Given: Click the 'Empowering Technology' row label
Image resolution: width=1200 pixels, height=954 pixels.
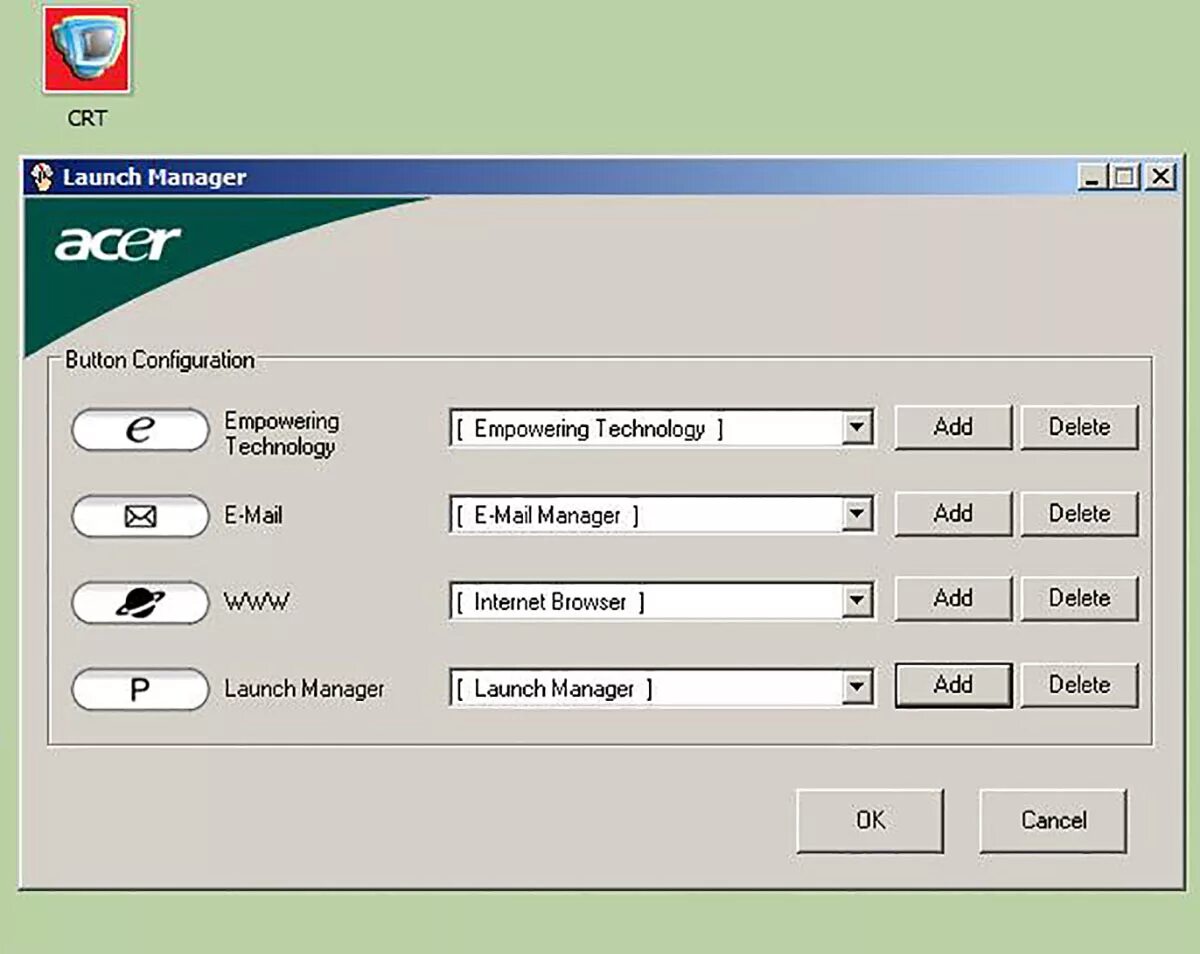Looking at the screenshot, I should pos(281,434).
